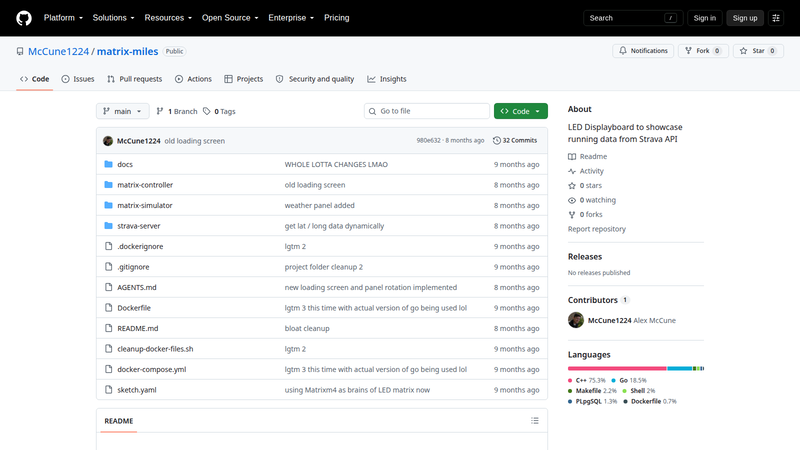Open the 'weather panel added' commit message
The height and width of the screenshot is (450, 800).
tap(319, 205)
